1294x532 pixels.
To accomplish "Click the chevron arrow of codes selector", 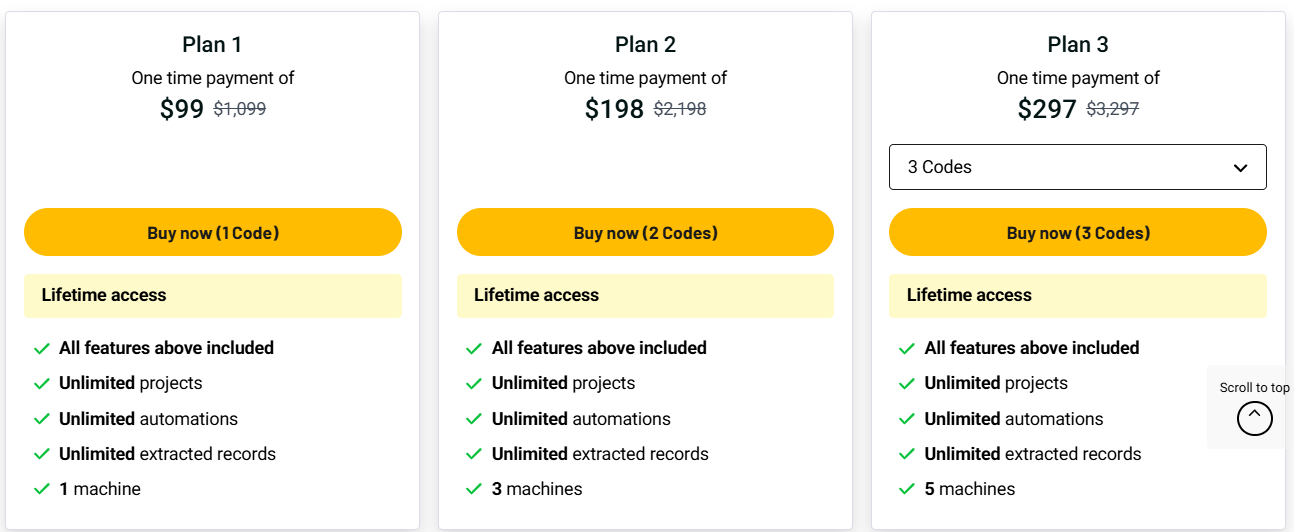I will pyautogui.click(x=1240, y=168).
